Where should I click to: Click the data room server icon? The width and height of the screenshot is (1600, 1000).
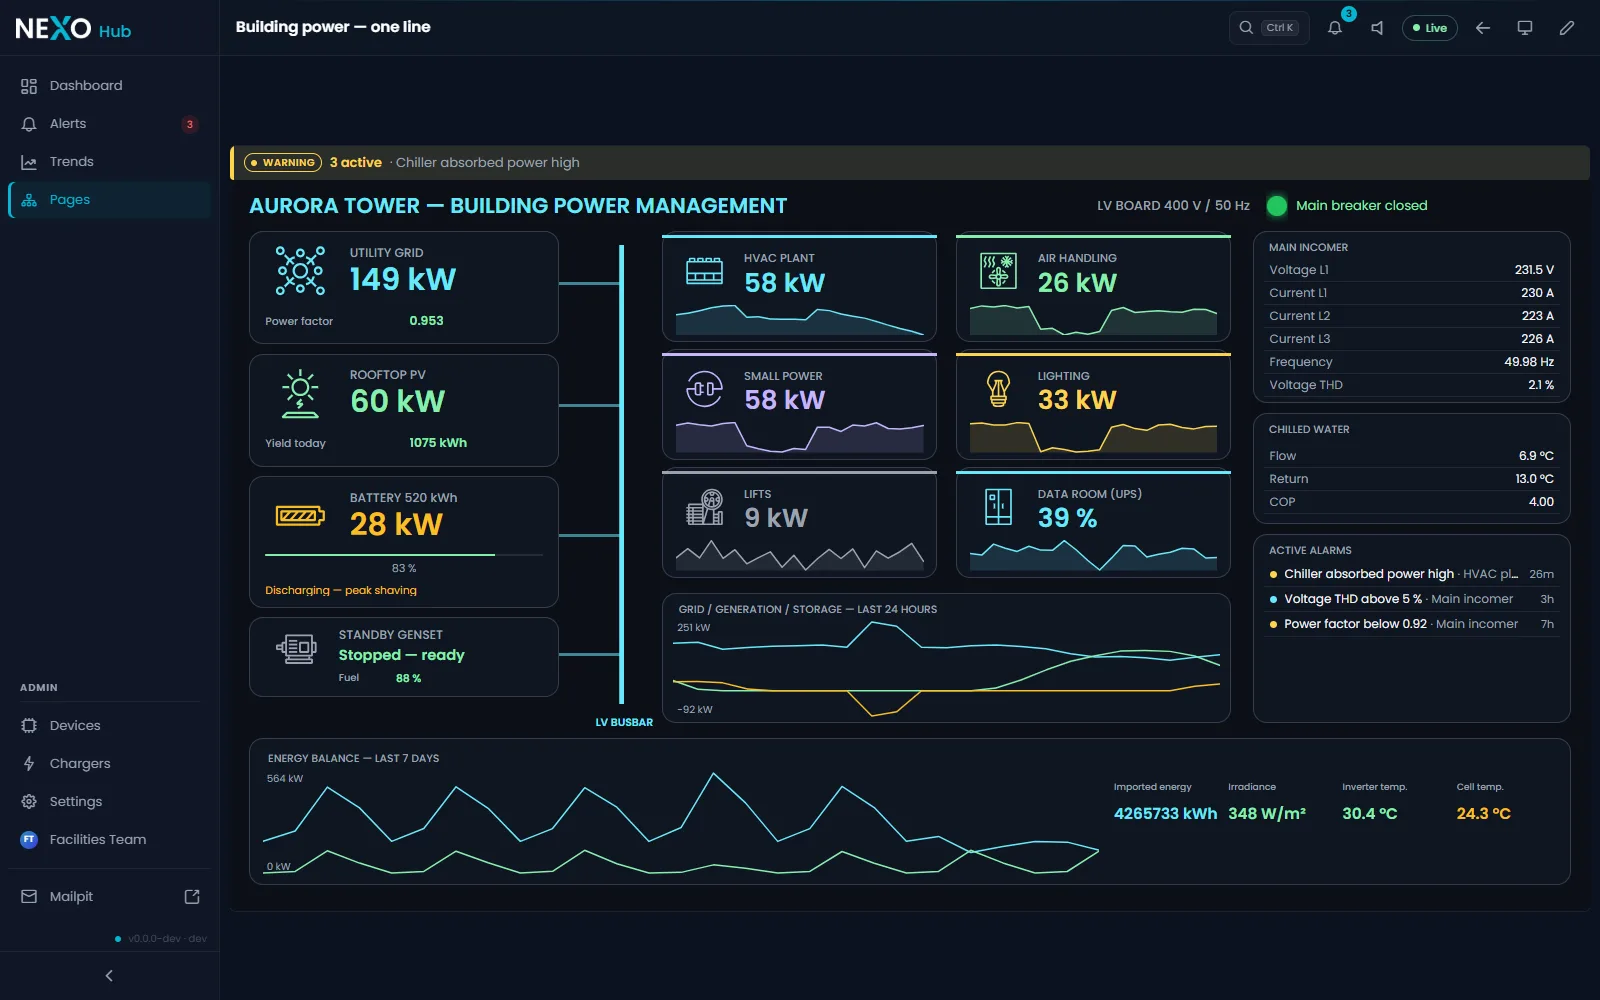pyautogui.click(x=998, y=507)
